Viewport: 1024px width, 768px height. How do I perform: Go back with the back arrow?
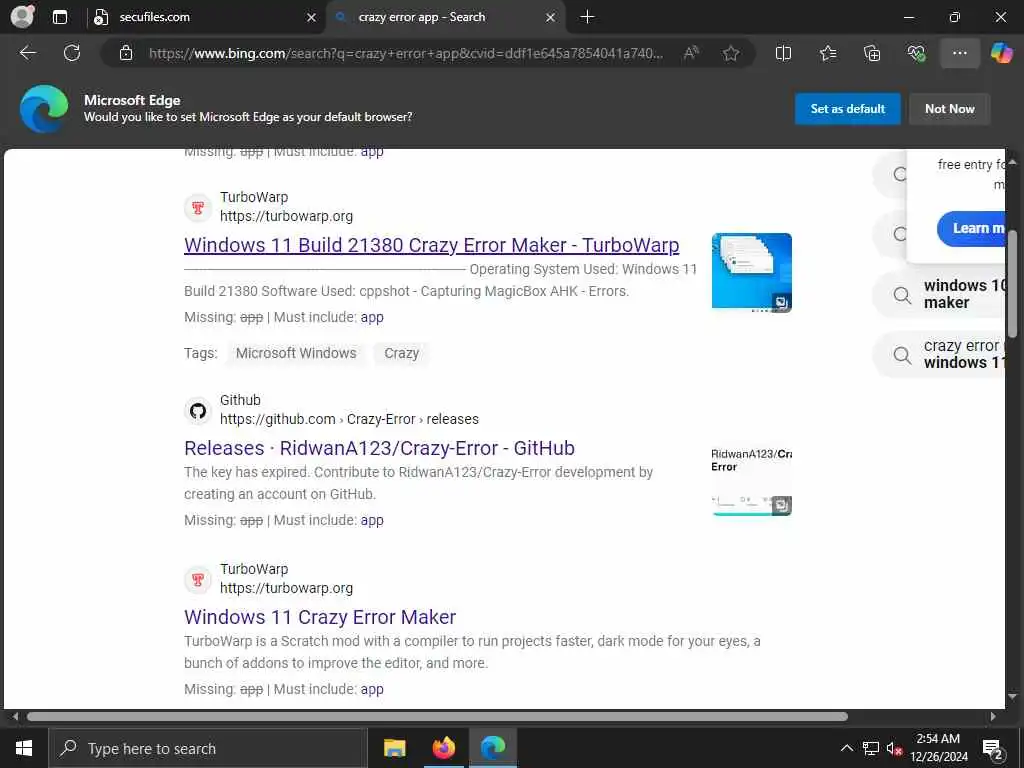[x=28, y=53]
